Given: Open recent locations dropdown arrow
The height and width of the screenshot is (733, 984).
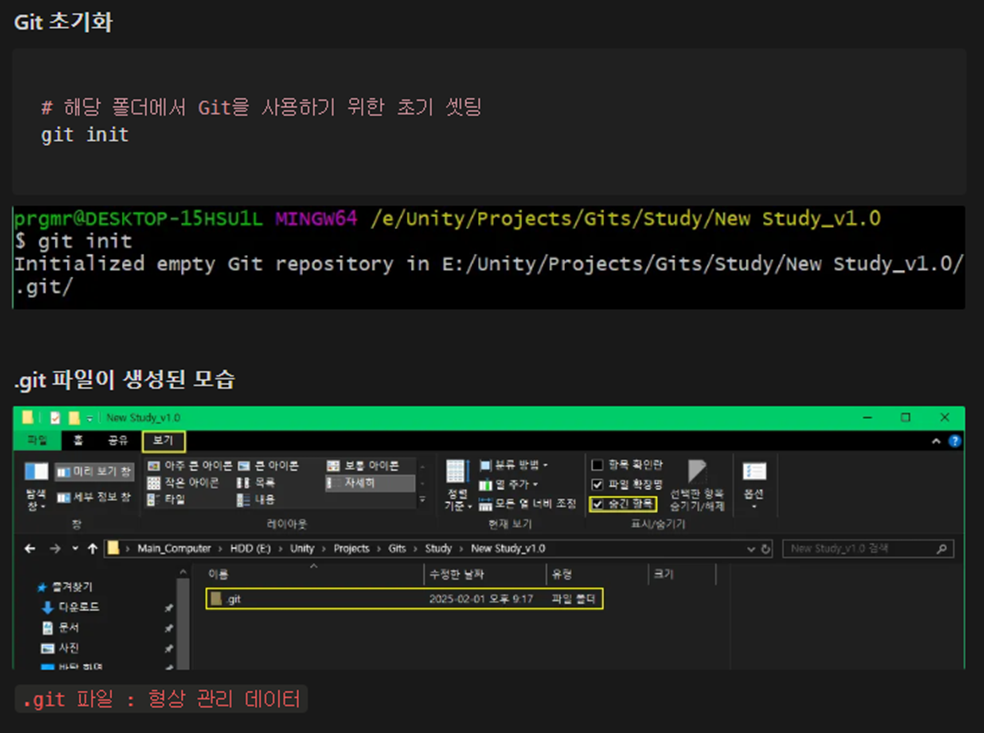Looking at the screenshot, I should [x=75, y=548].
